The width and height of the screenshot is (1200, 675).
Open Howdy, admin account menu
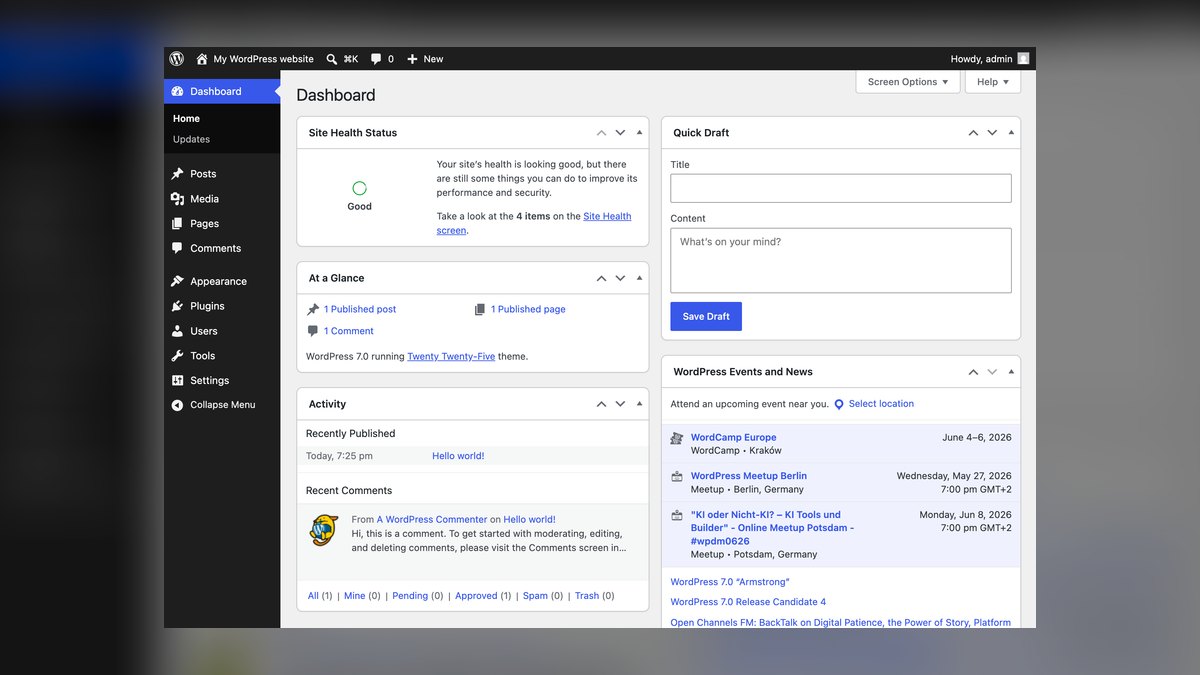point(990,59)
